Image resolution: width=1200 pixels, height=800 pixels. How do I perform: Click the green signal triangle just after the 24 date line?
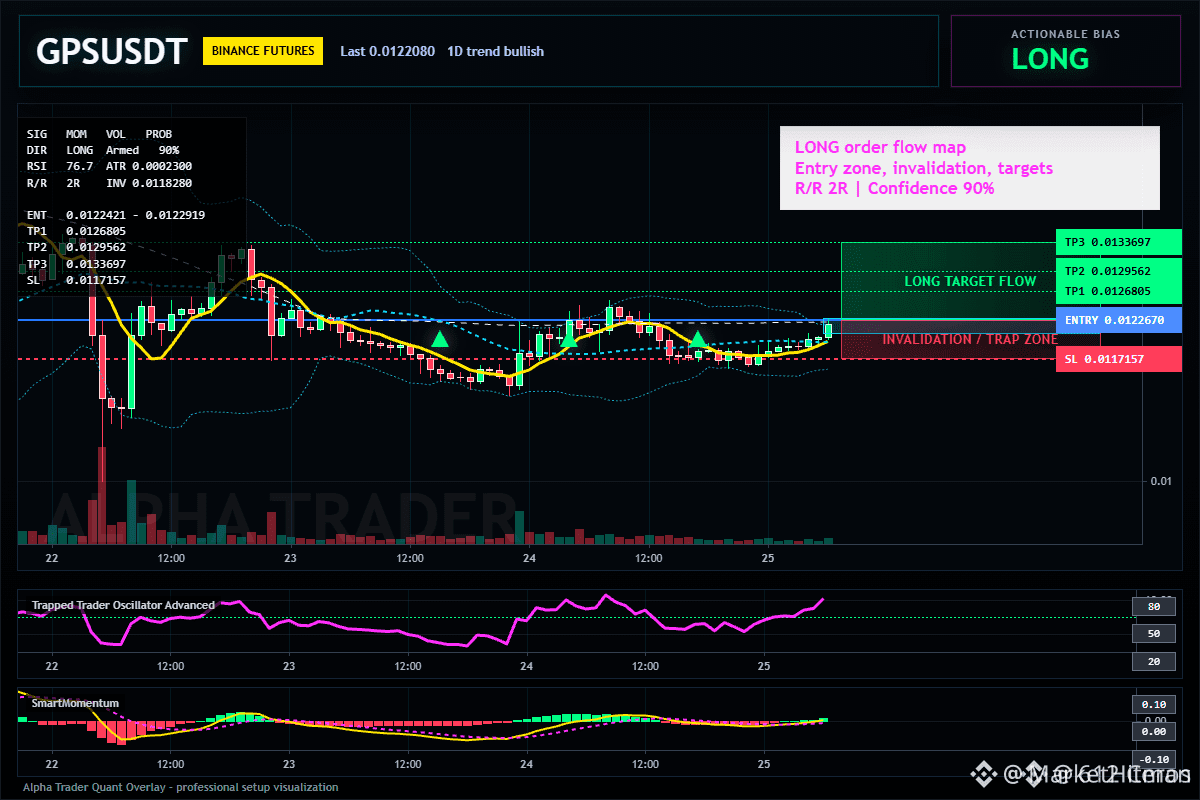point(568,339)
